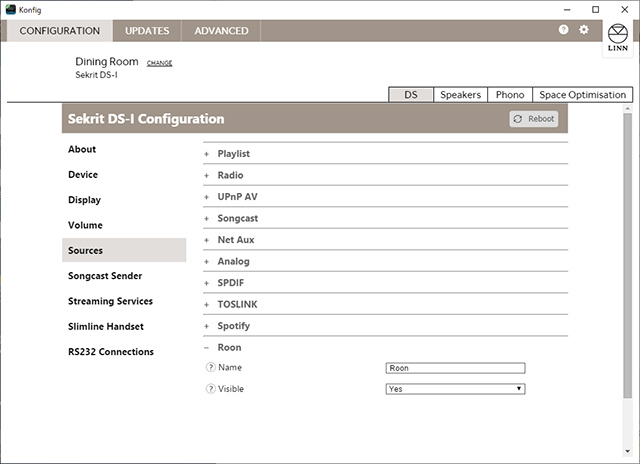The image size is (640, 464).
Task: Click the Konfig app icon in title bar
Action: pyautogui.click(x=11, y=9)
